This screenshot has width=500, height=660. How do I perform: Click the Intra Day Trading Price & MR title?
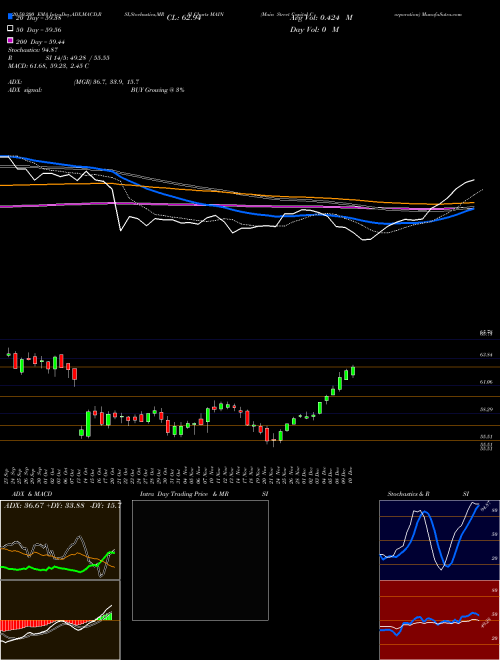point(184,494)
